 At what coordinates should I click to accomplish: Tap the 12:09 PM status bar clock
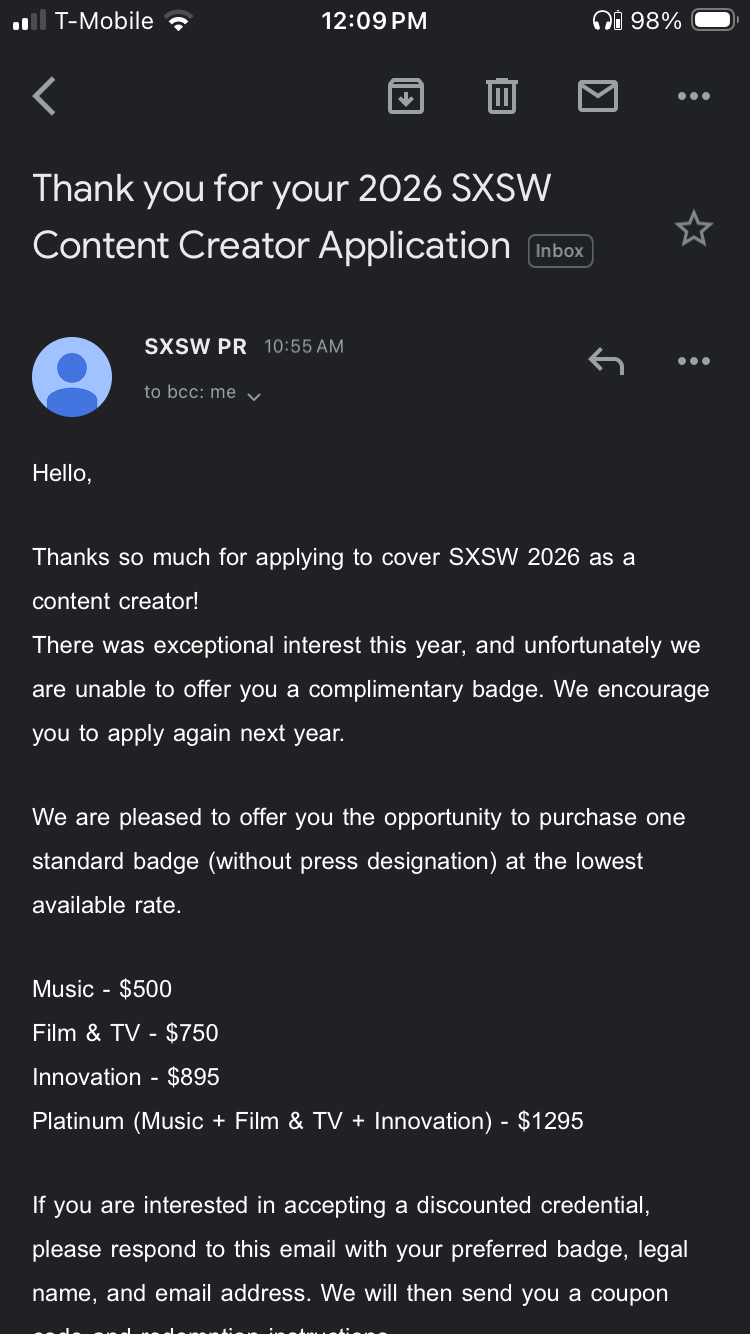(x=374, y=21)
